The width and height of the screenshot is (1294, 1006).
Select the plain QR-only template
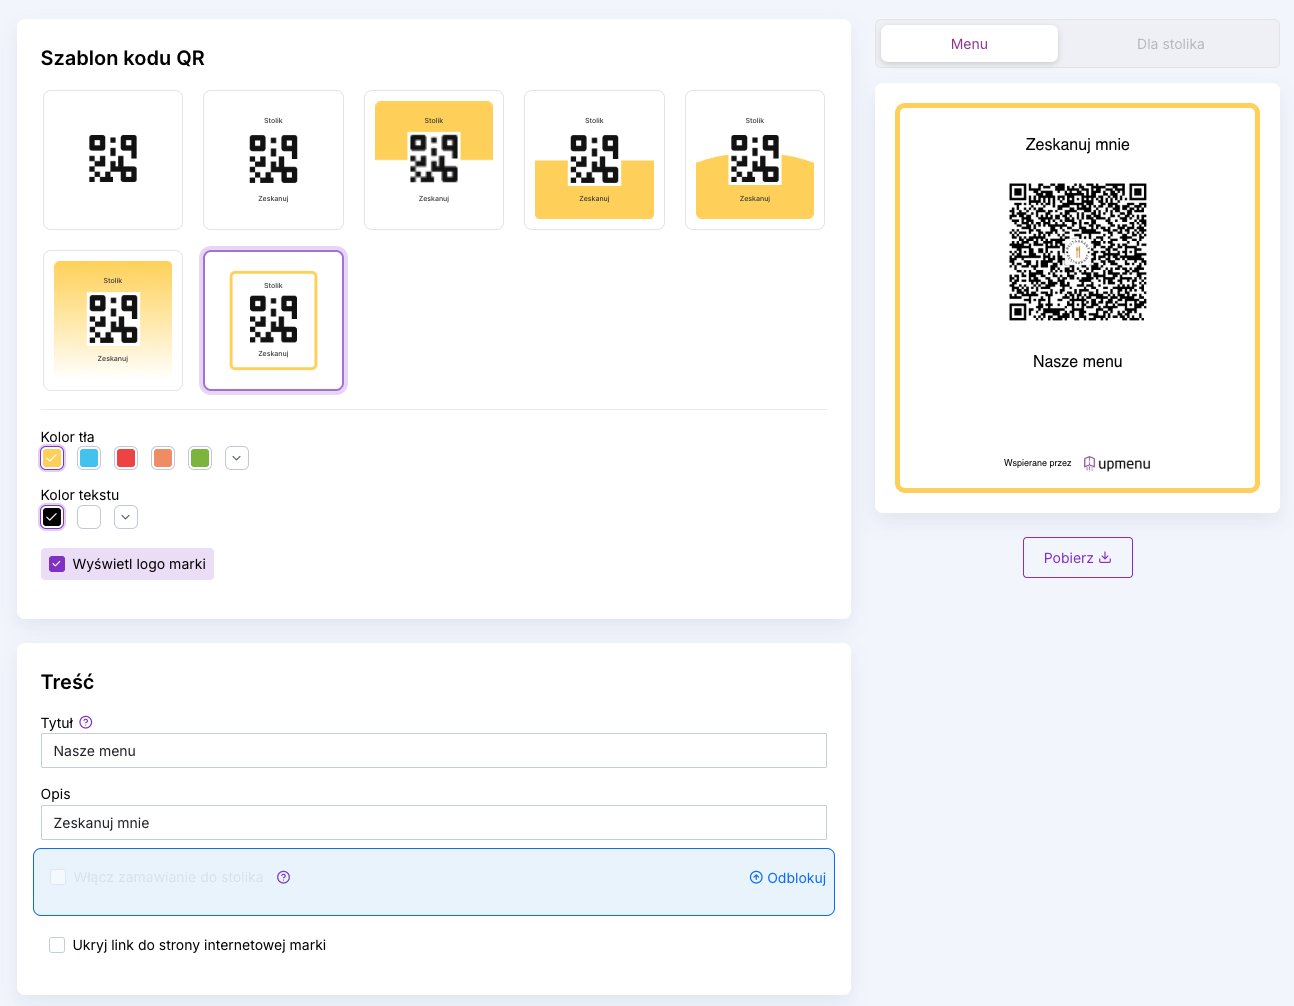click(x=113, y=160)
